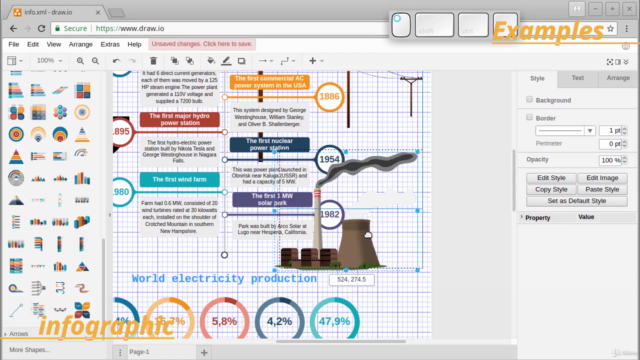The image size is (640, 360).
Task: Switch to the Arrange panel tab
Action: point(618,78)
